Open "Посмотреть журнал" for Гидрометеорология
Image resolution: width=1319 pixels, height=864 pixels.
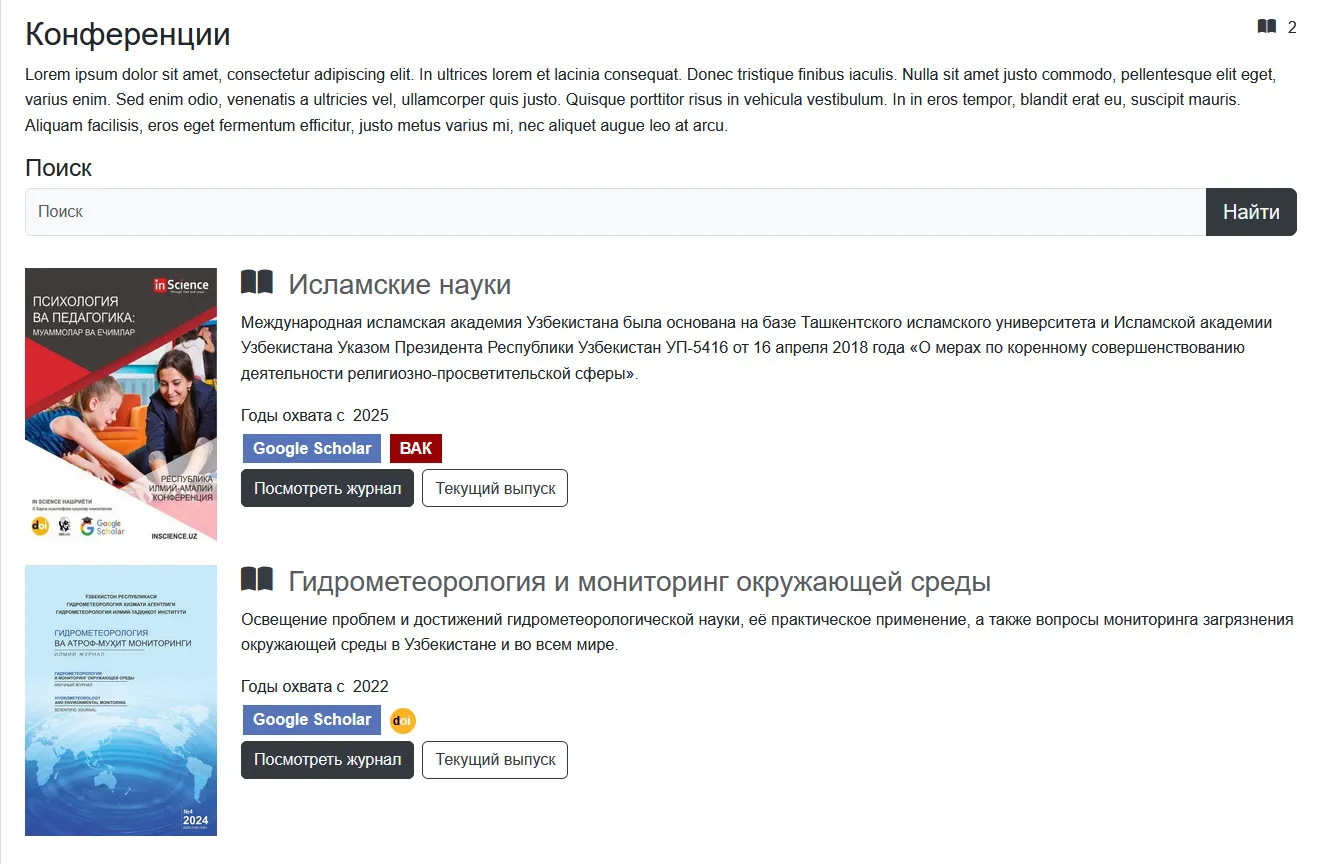pyautogui.click(x=327, y=760)
